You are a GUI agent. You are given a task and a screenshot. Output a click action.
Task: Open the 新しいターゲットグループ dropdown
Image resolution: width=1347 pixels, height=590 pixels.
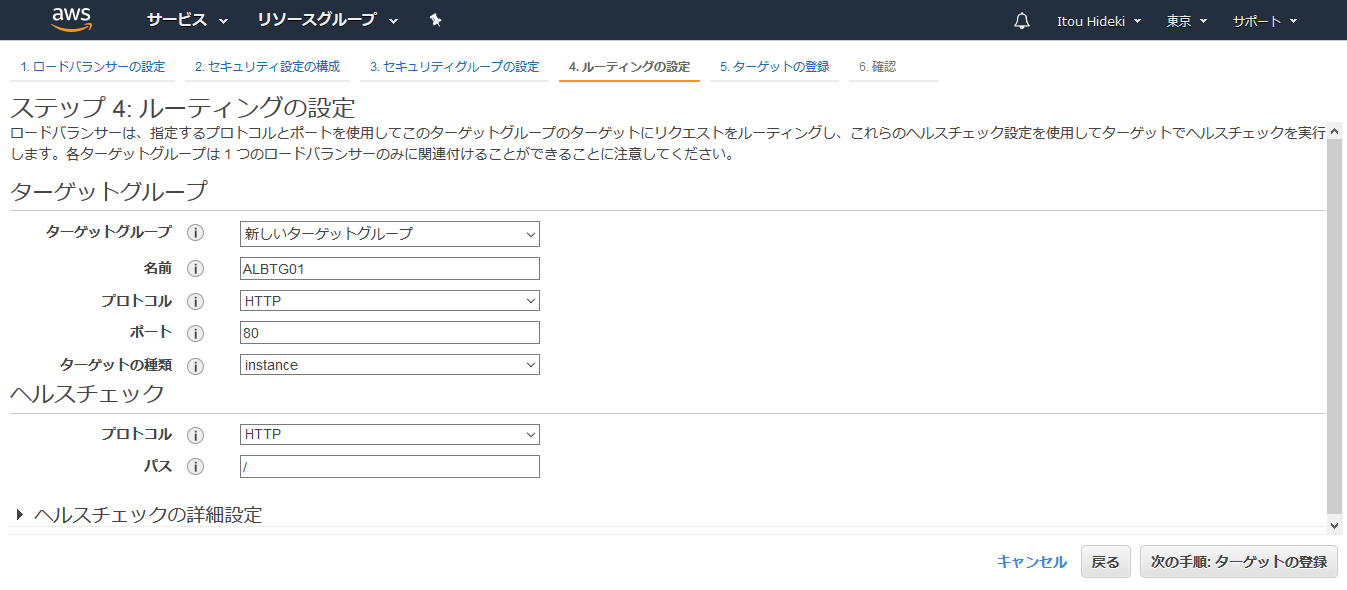tap(390, 234)
